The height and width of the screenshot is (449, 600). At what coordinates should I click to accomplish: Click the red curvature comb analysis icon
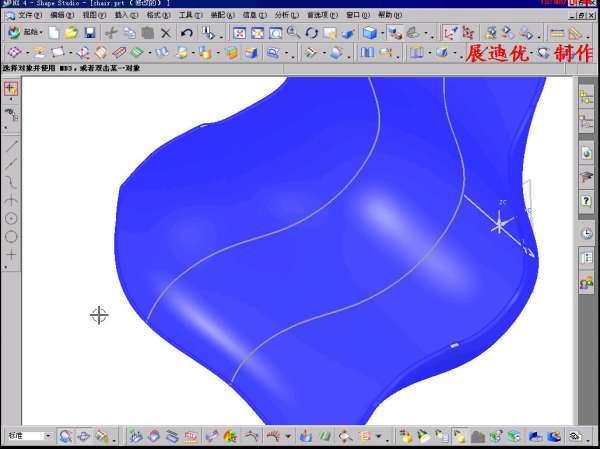coord(273,436)
